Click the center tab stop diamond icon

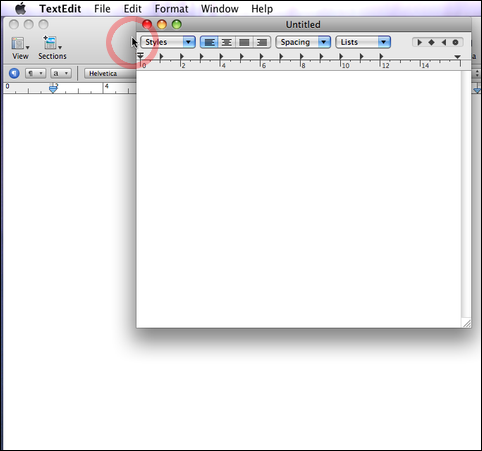click(431, 42)
